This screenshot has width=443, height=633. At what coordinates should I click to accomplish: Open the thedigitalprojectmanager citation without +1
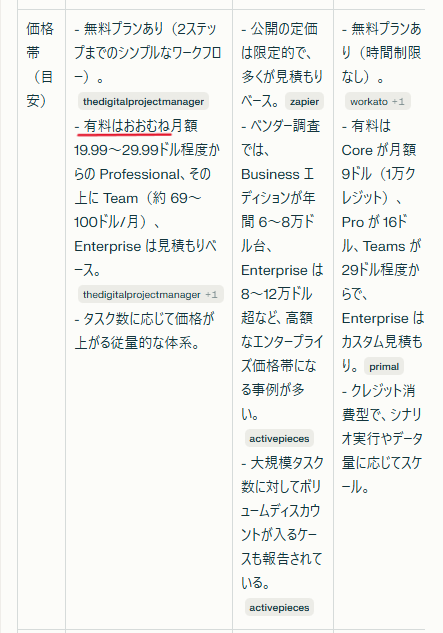coord(143,102)
